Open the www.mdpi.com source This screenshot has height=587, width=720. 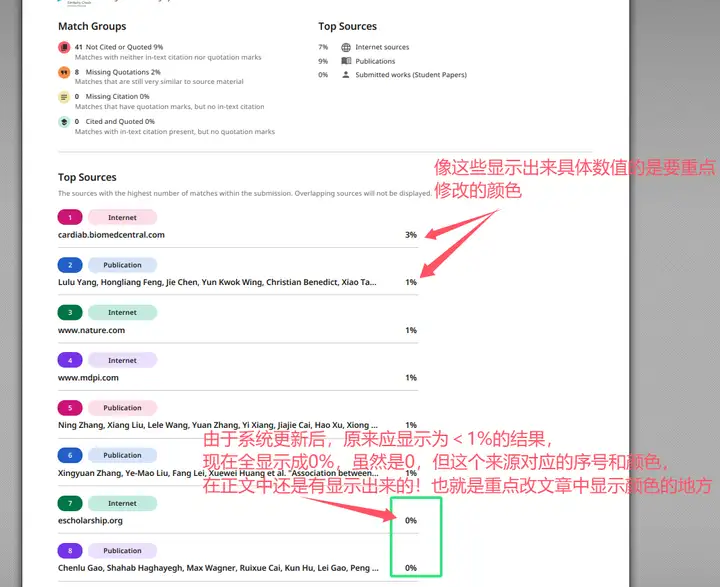click(88, 378)
